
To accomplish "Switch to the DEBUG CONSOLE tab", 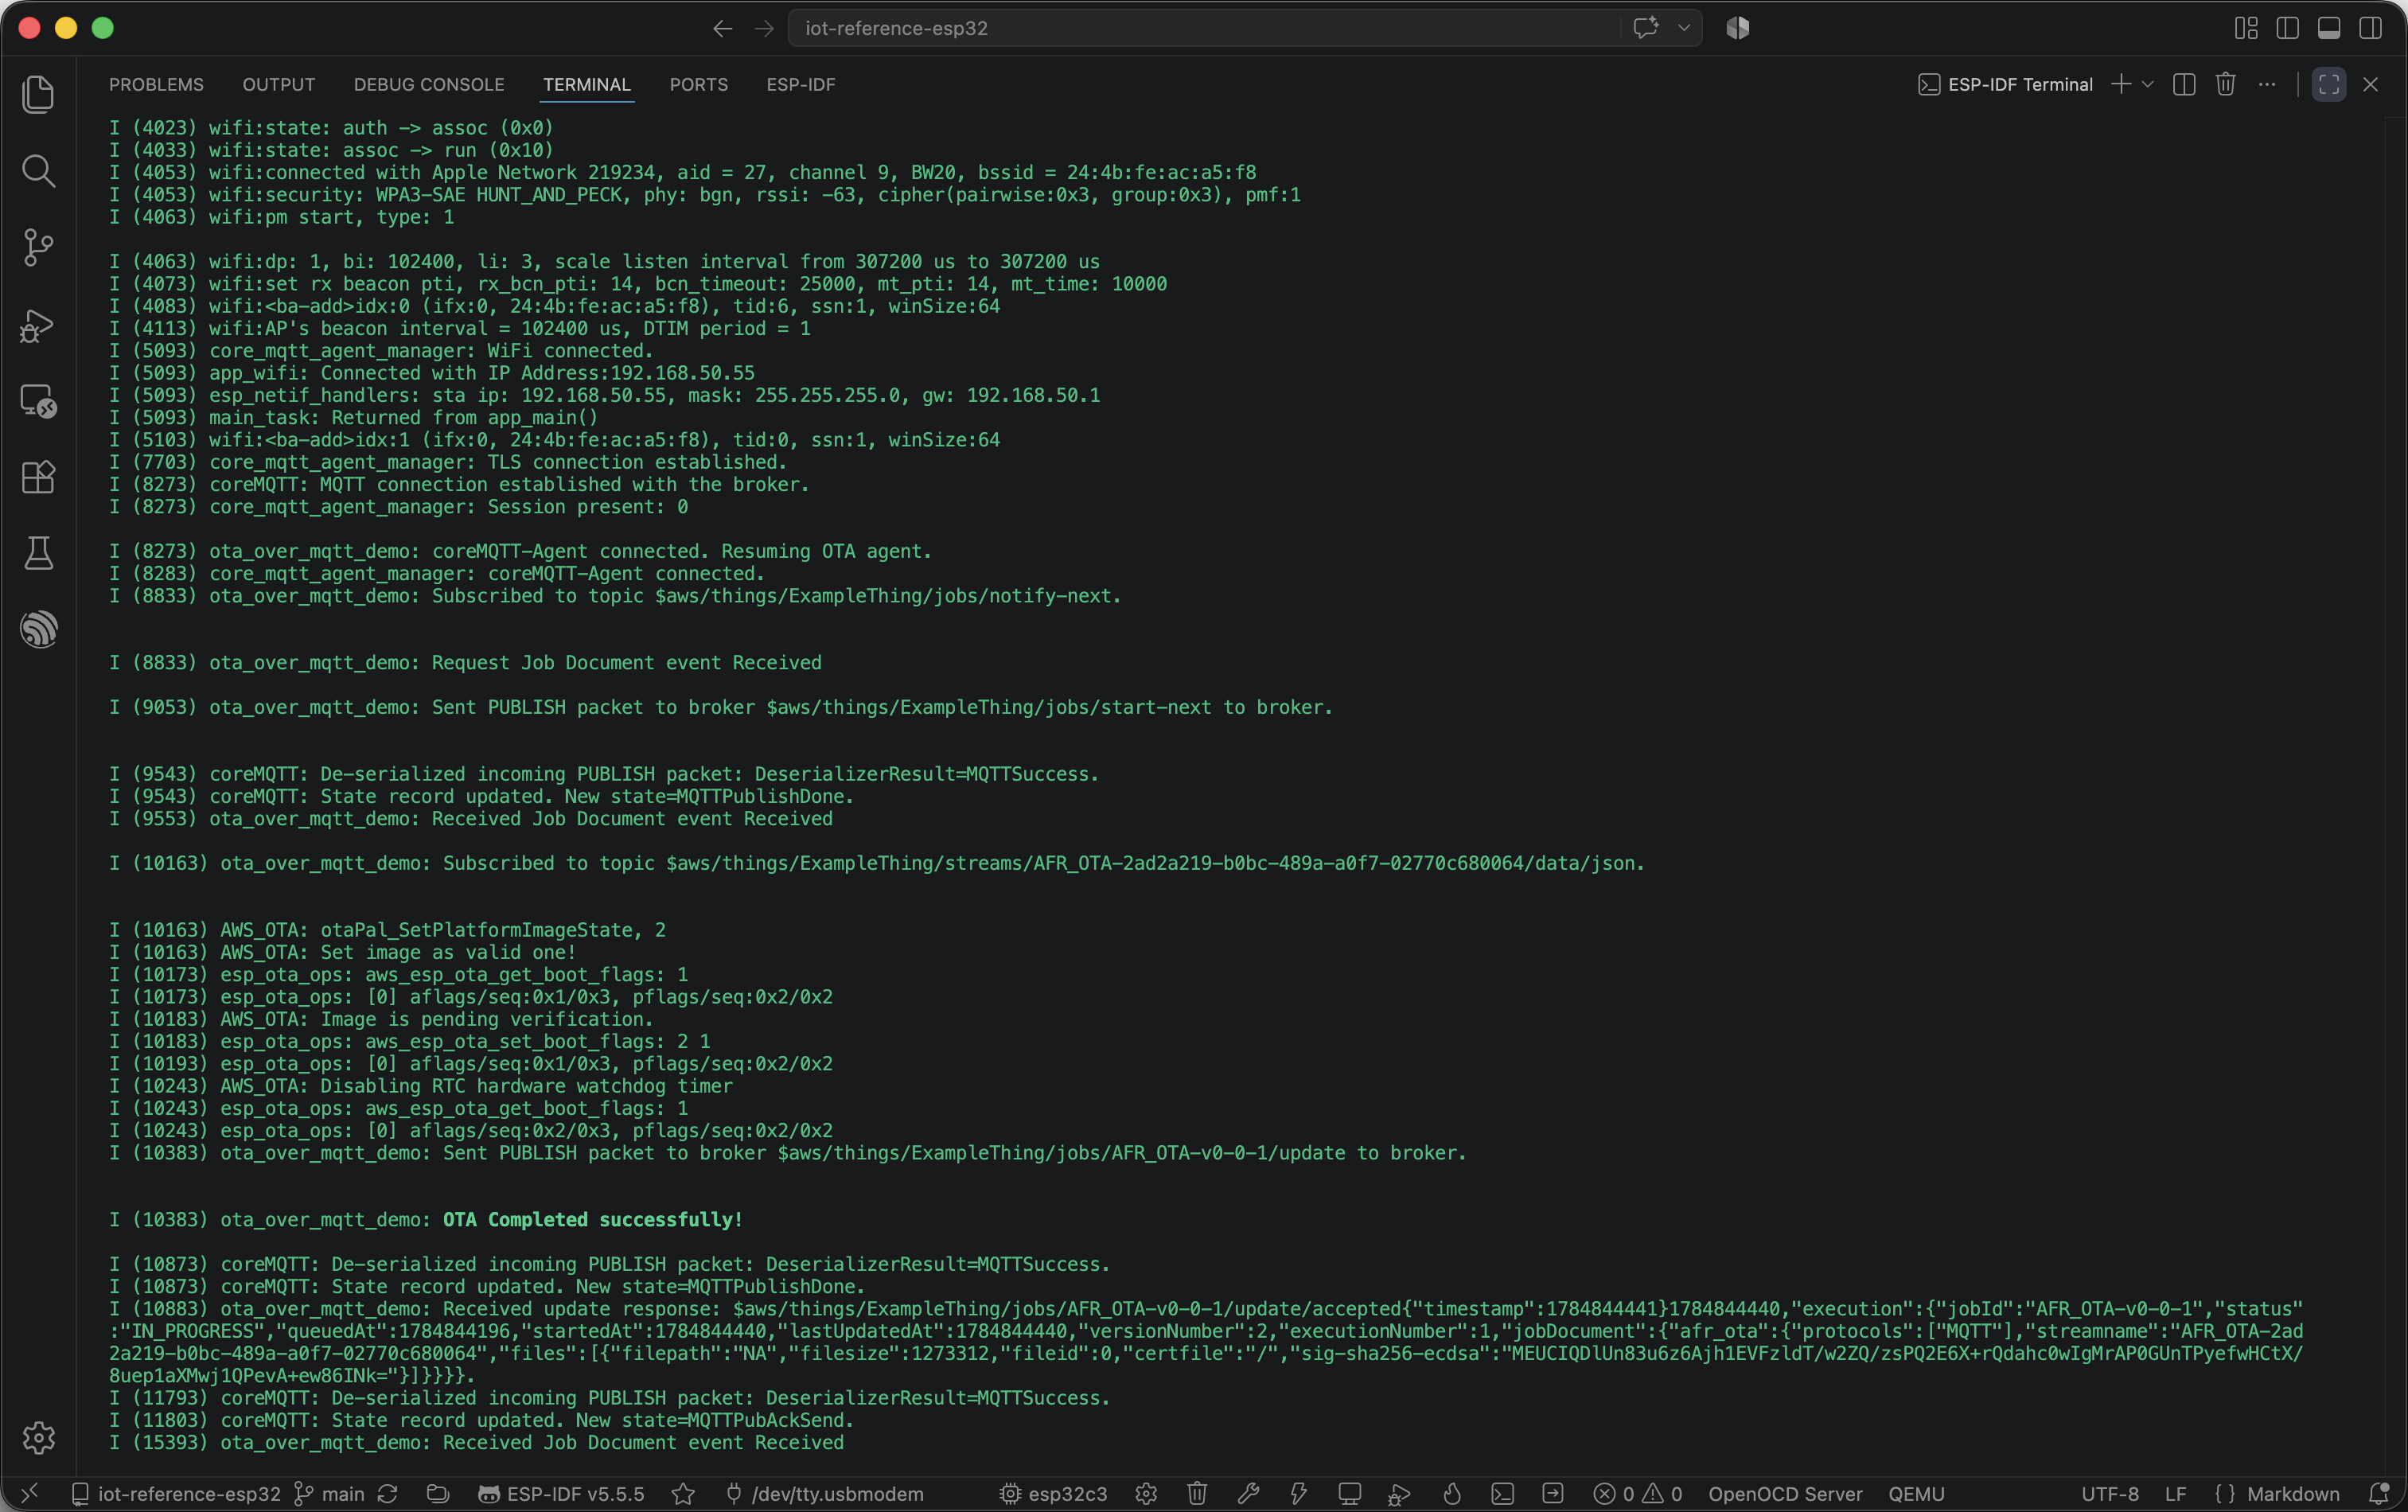I will (429, 85).
